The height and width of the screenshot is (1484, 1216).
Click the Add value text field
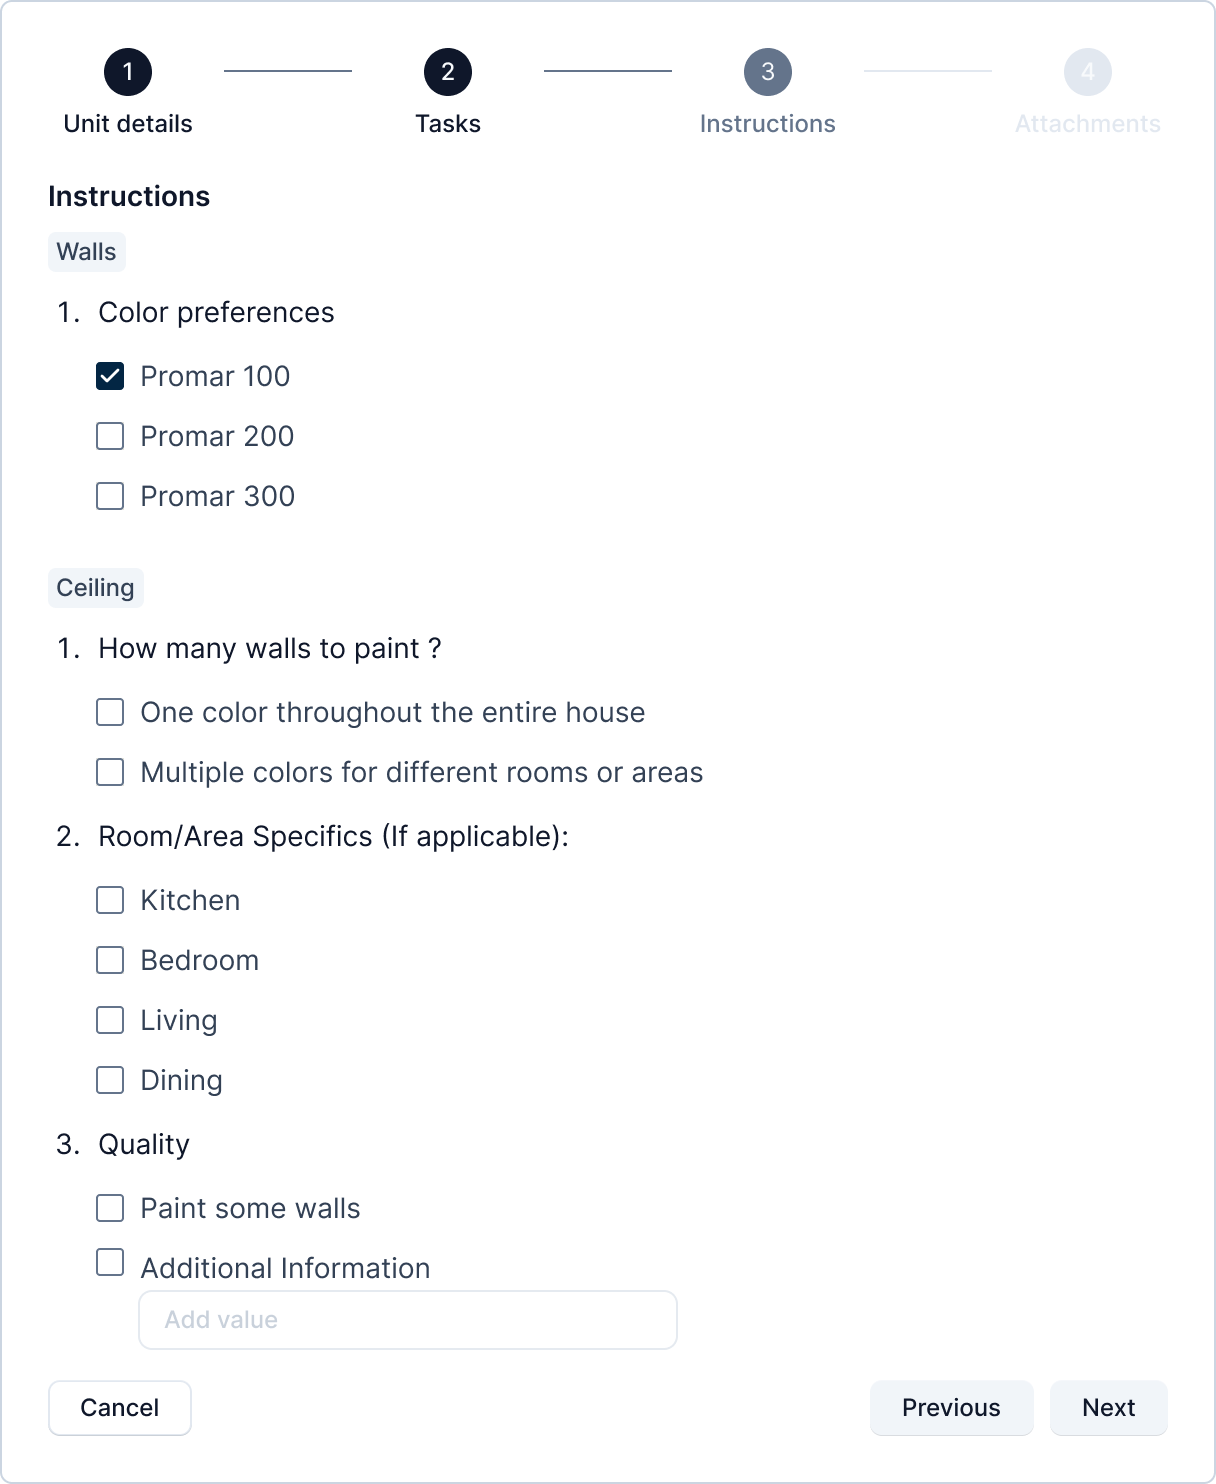coord(408,1320)
